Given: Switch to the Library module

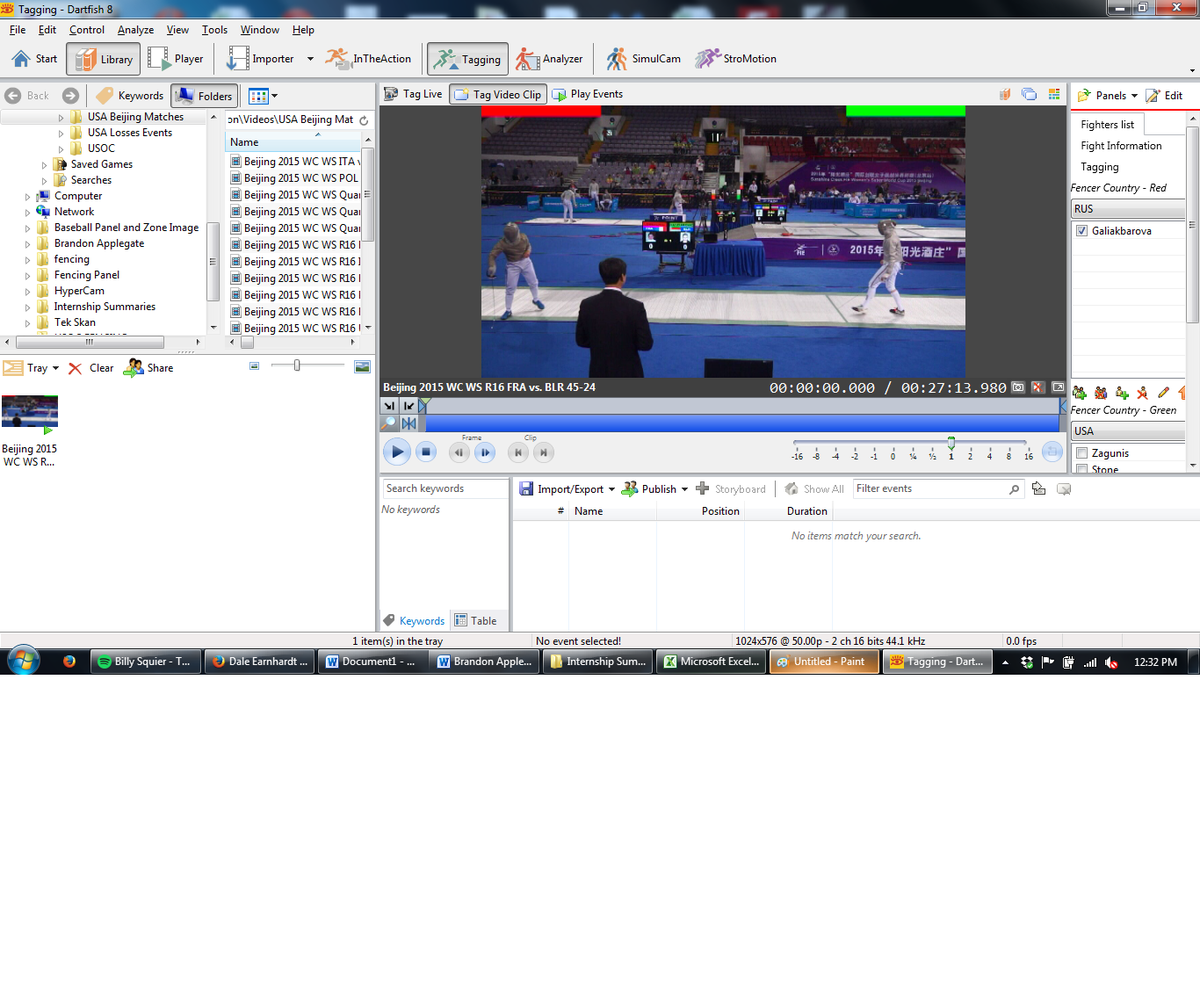Looking at the screenshot, I should coord(103,59).
